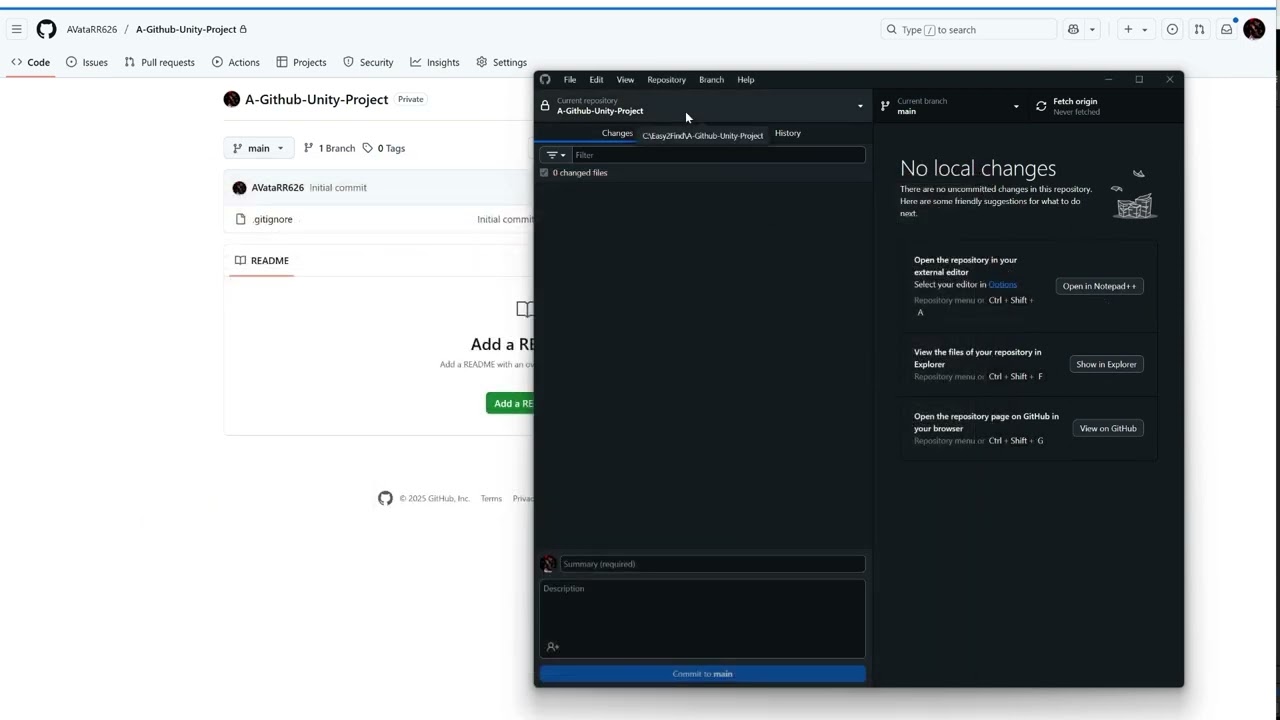The image size is (1280, 720).
Task: Switch to Code tab on GitHub
Action: (x=30, y=62)
